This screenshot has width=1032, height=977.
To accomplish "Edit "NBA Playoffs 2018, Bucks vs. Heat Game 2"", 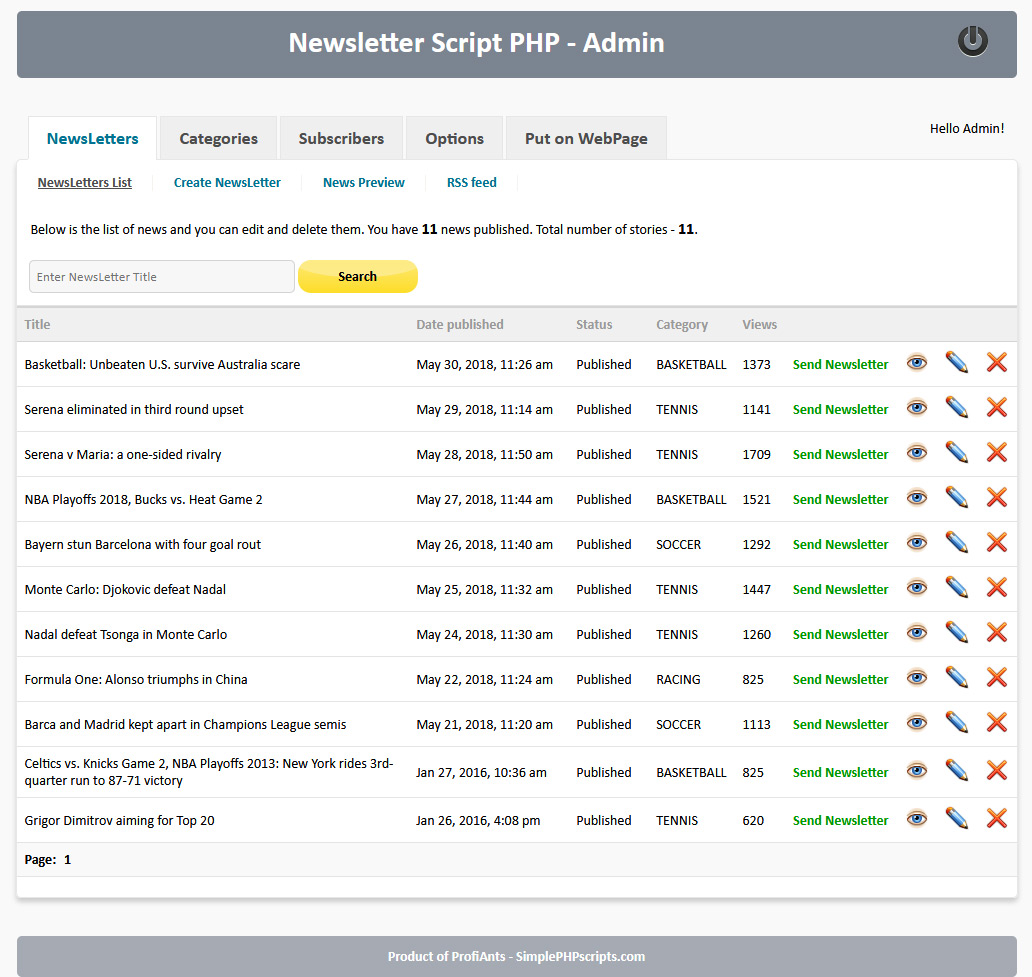I will pos(956,497).
